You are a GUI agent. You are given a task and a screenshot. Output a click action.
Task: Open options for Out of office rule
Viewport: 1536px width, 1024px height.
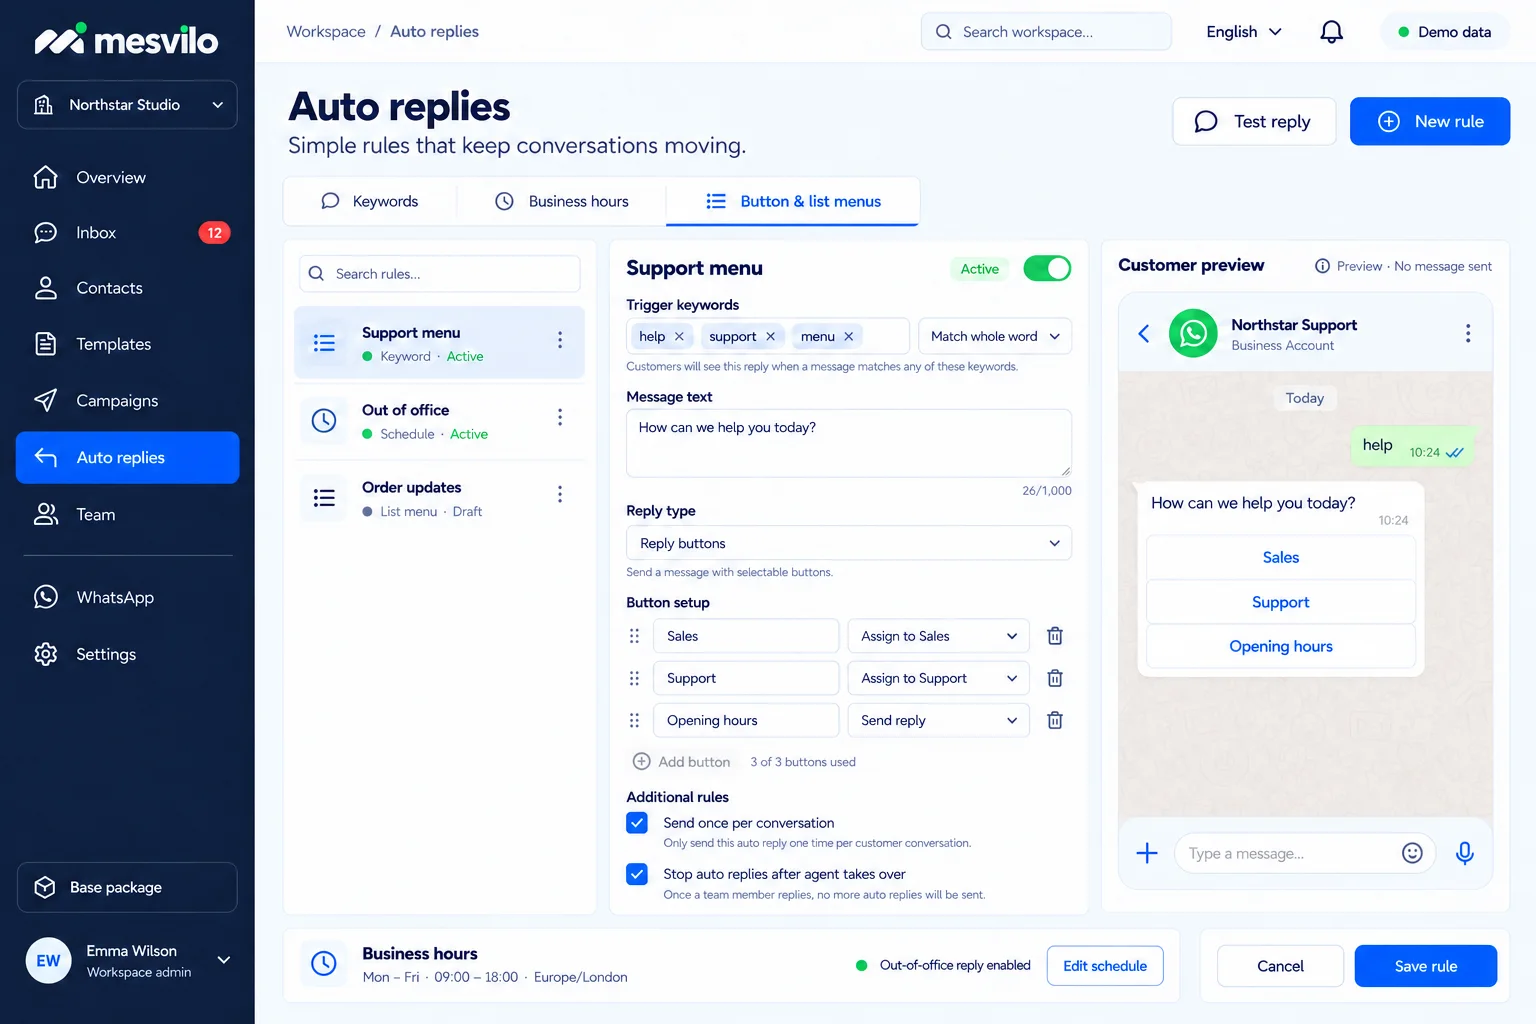point(560,417)
